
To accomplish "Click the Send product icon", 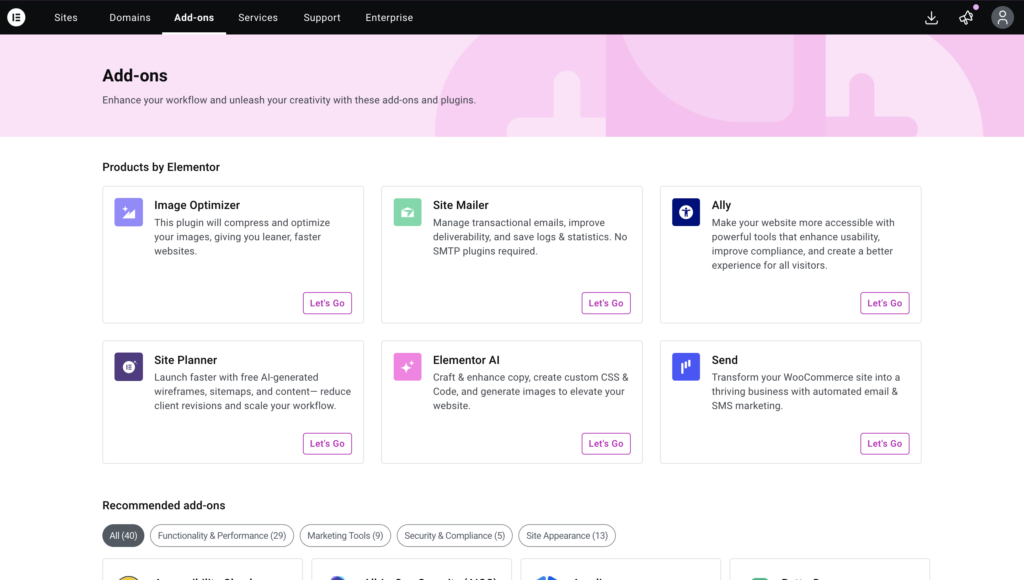I will (x=686, y=367).
